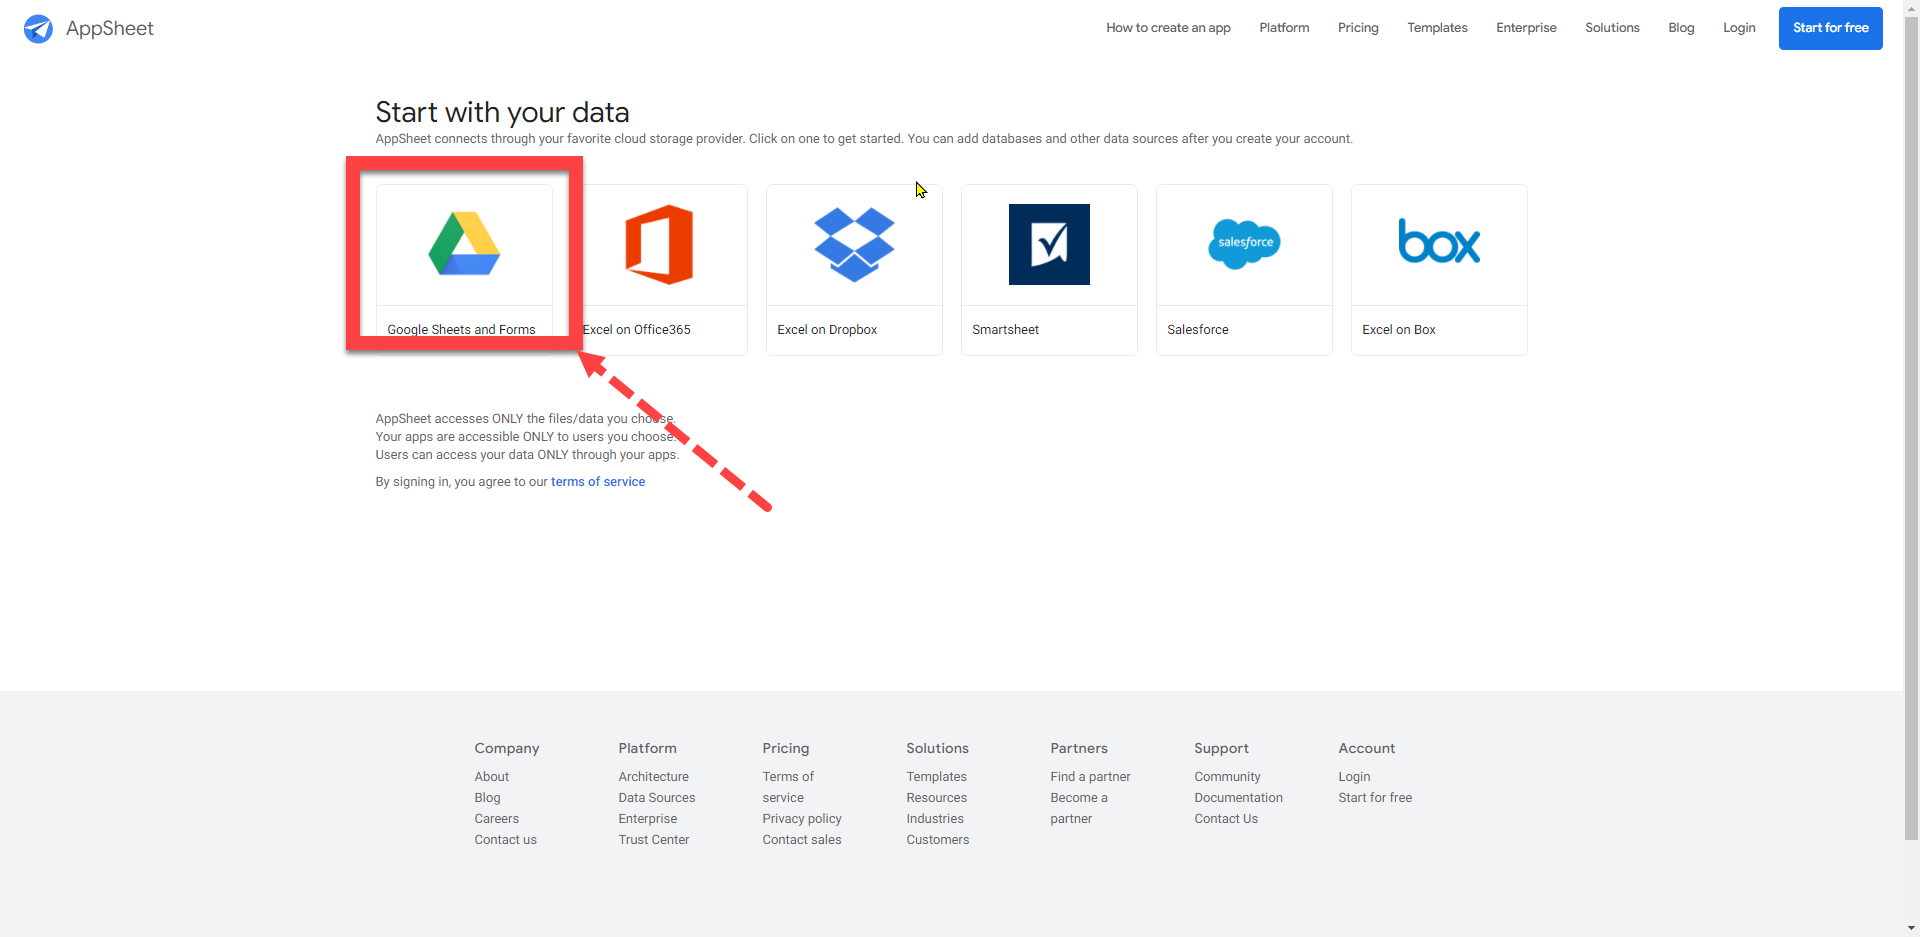The image size is (1920, 937).
Task: Open Enterprise in the top navigation
Action: (x=1526, y=28)
